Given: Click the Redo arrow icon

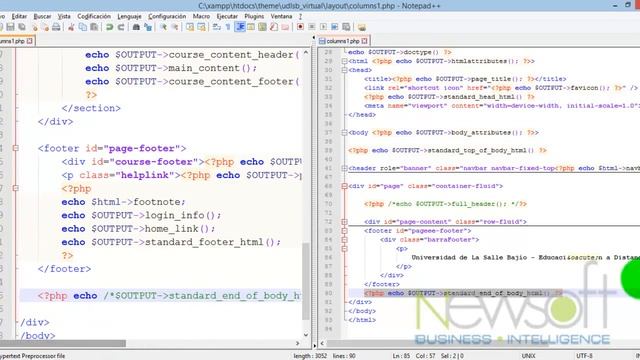Looking at the screenshot, I should 121,27.
